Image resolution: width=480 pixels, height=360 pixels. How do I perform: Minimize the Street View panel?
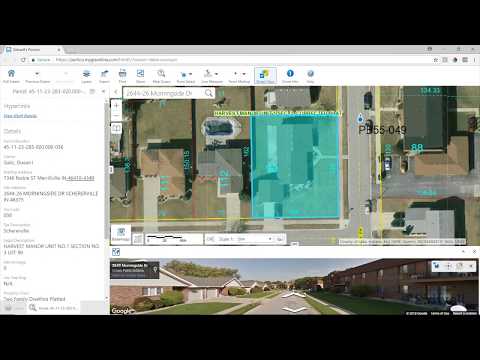(463, 252)
